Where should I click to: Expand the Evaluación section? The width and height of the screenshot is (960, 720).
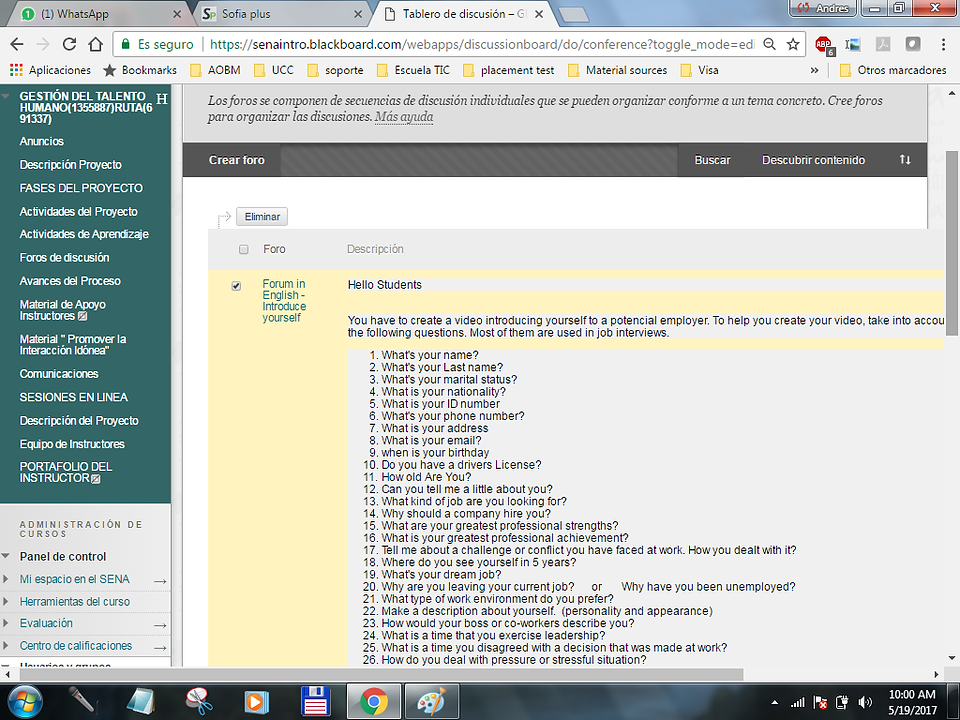coord(6,623)
